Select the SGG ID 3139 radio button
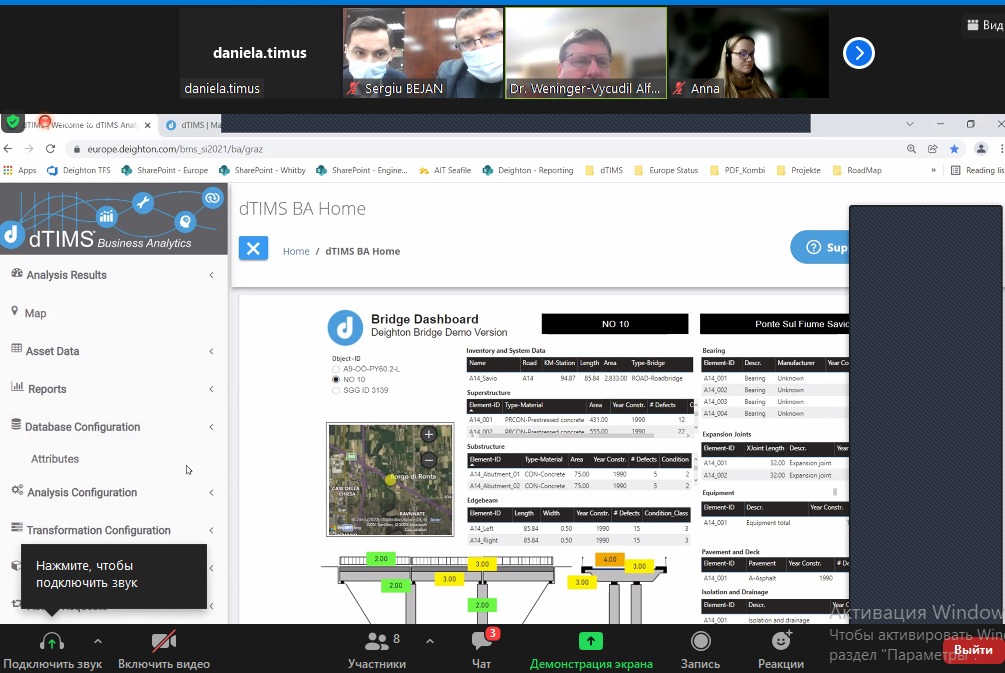The height and width of the screenshot is (673, 1005). click(336, 391)
